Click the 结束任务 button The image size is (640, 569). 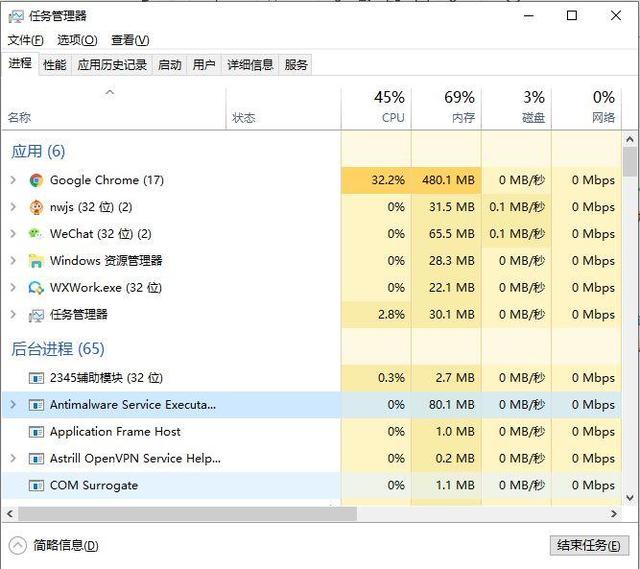coord(586,546)
